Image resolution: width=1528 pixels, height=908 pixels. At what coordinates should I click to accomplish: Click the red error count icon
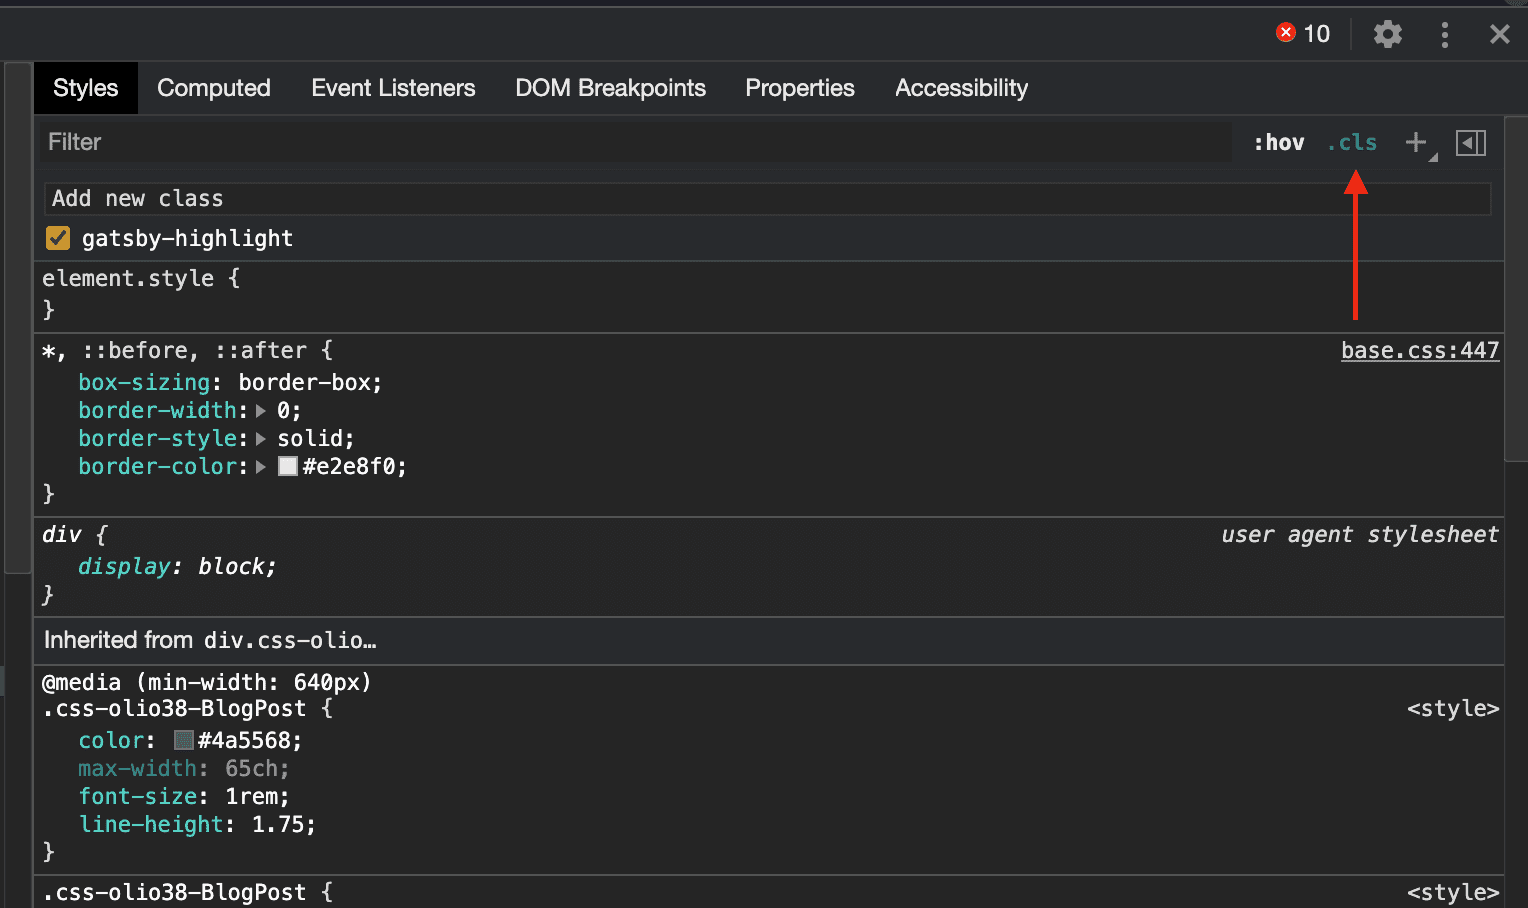click(1286, 33)
